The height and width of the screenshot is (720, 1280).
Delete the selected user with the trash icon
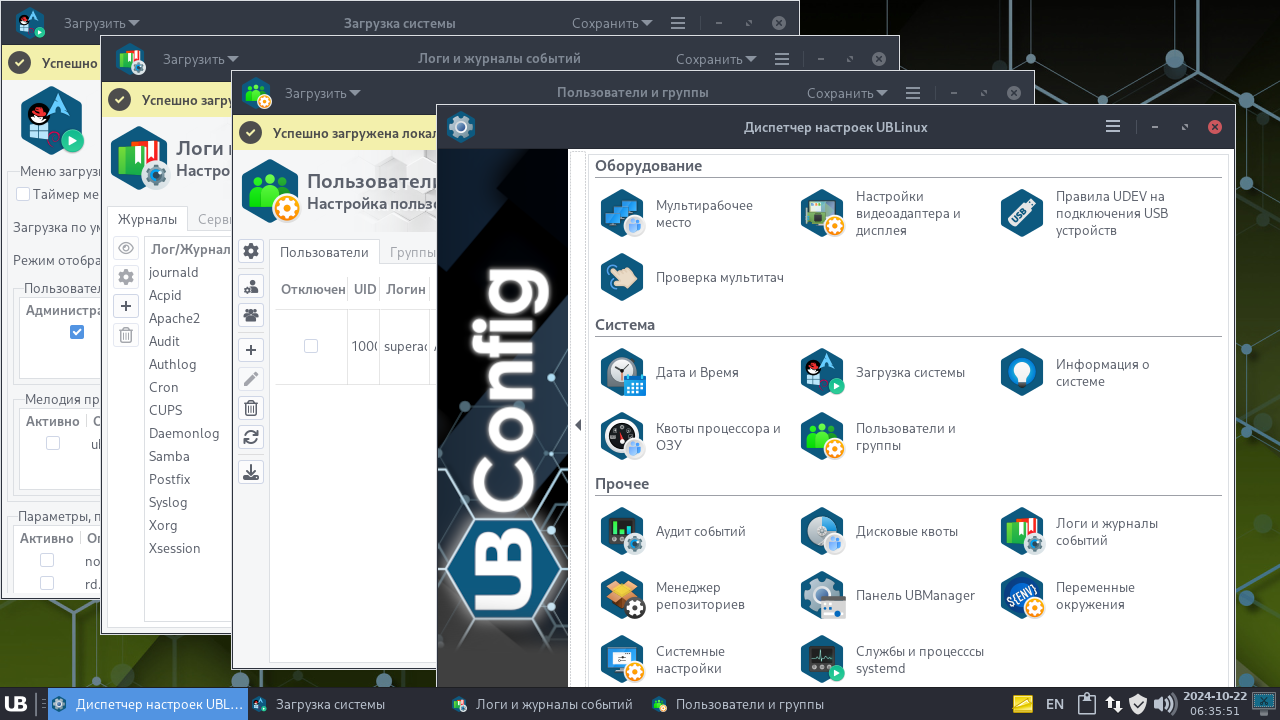click(x=251, y=408)
